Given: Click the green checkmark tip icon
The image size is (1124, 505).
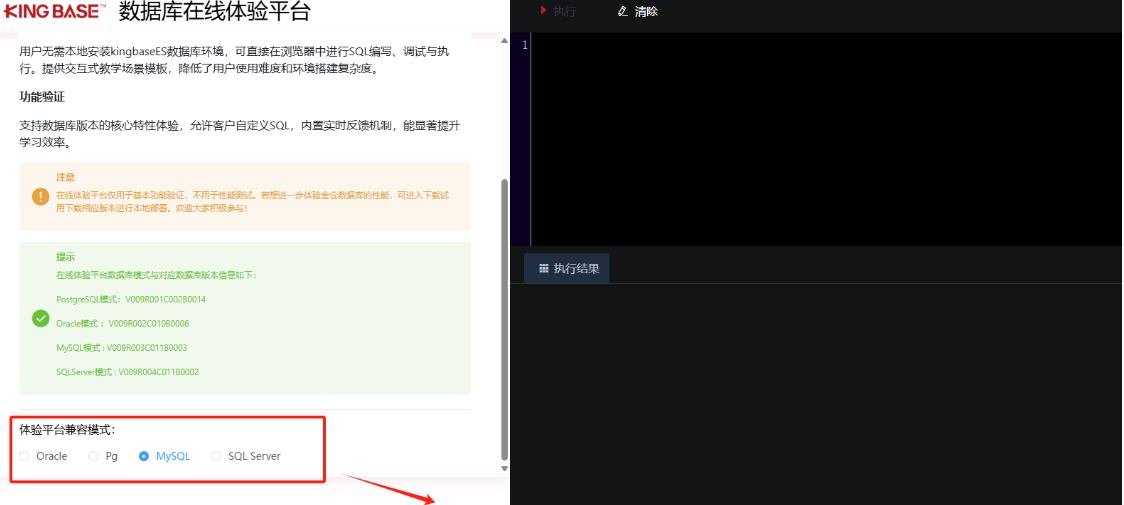Looking at the screenshot, I should click(x=41, y=318).
